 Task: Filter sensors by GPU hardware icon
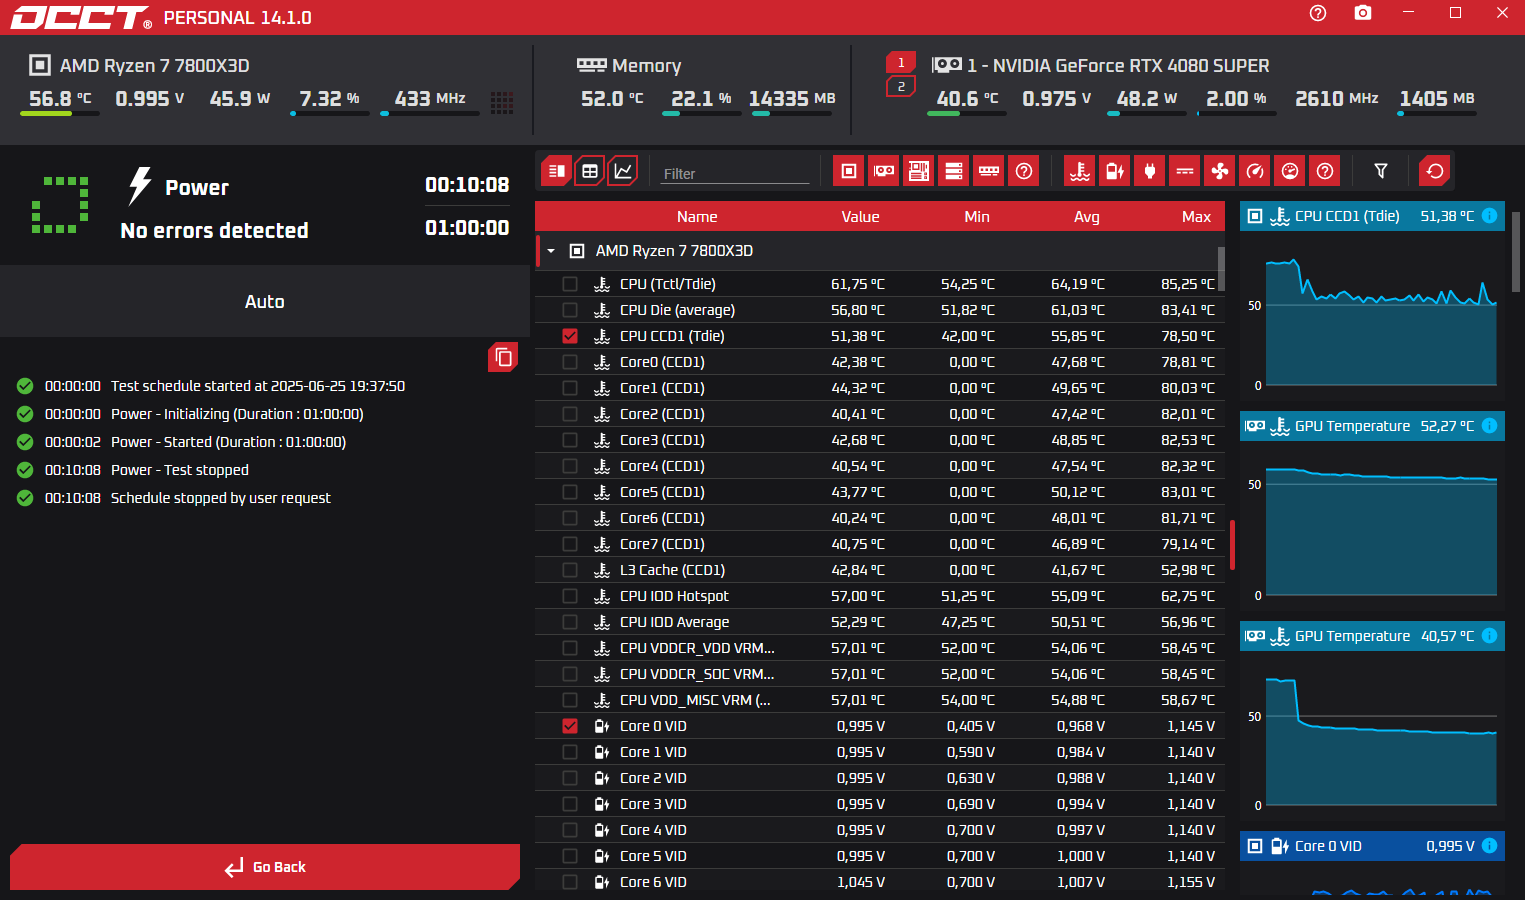[884, 171]
